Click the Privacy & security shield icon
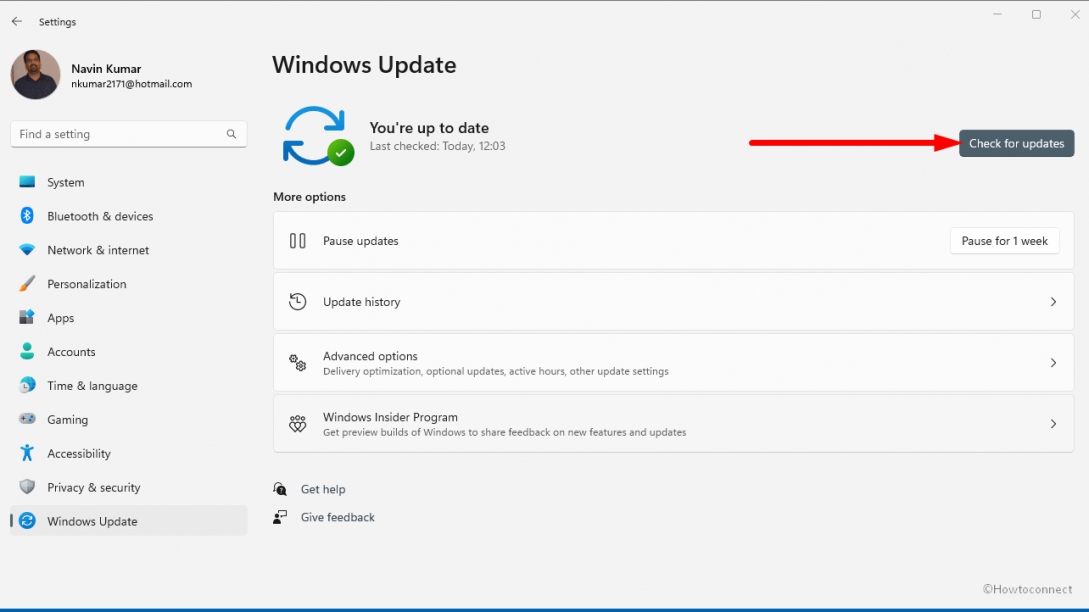The height and width of the screenshot is (612, 1089). (x=27, y=487)
